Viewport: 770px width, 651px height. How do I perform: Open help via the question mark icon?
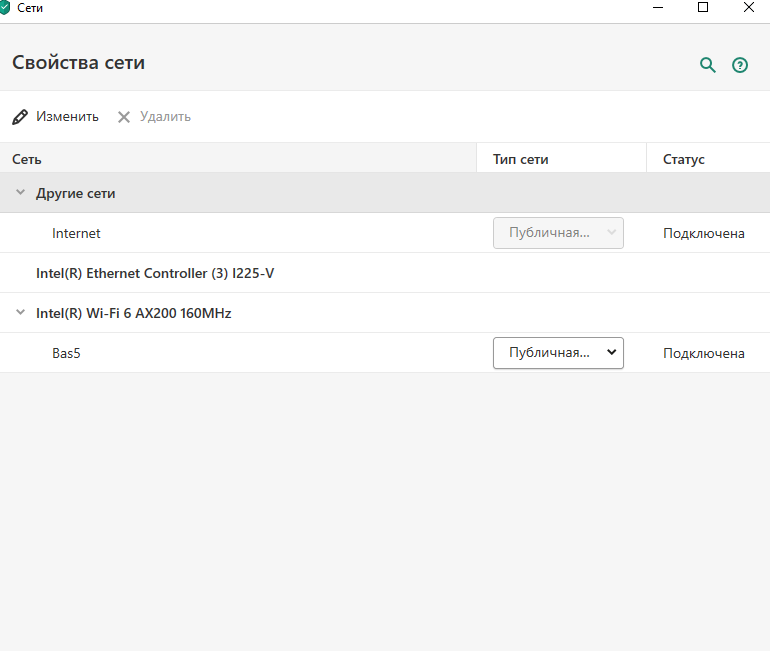740,65
